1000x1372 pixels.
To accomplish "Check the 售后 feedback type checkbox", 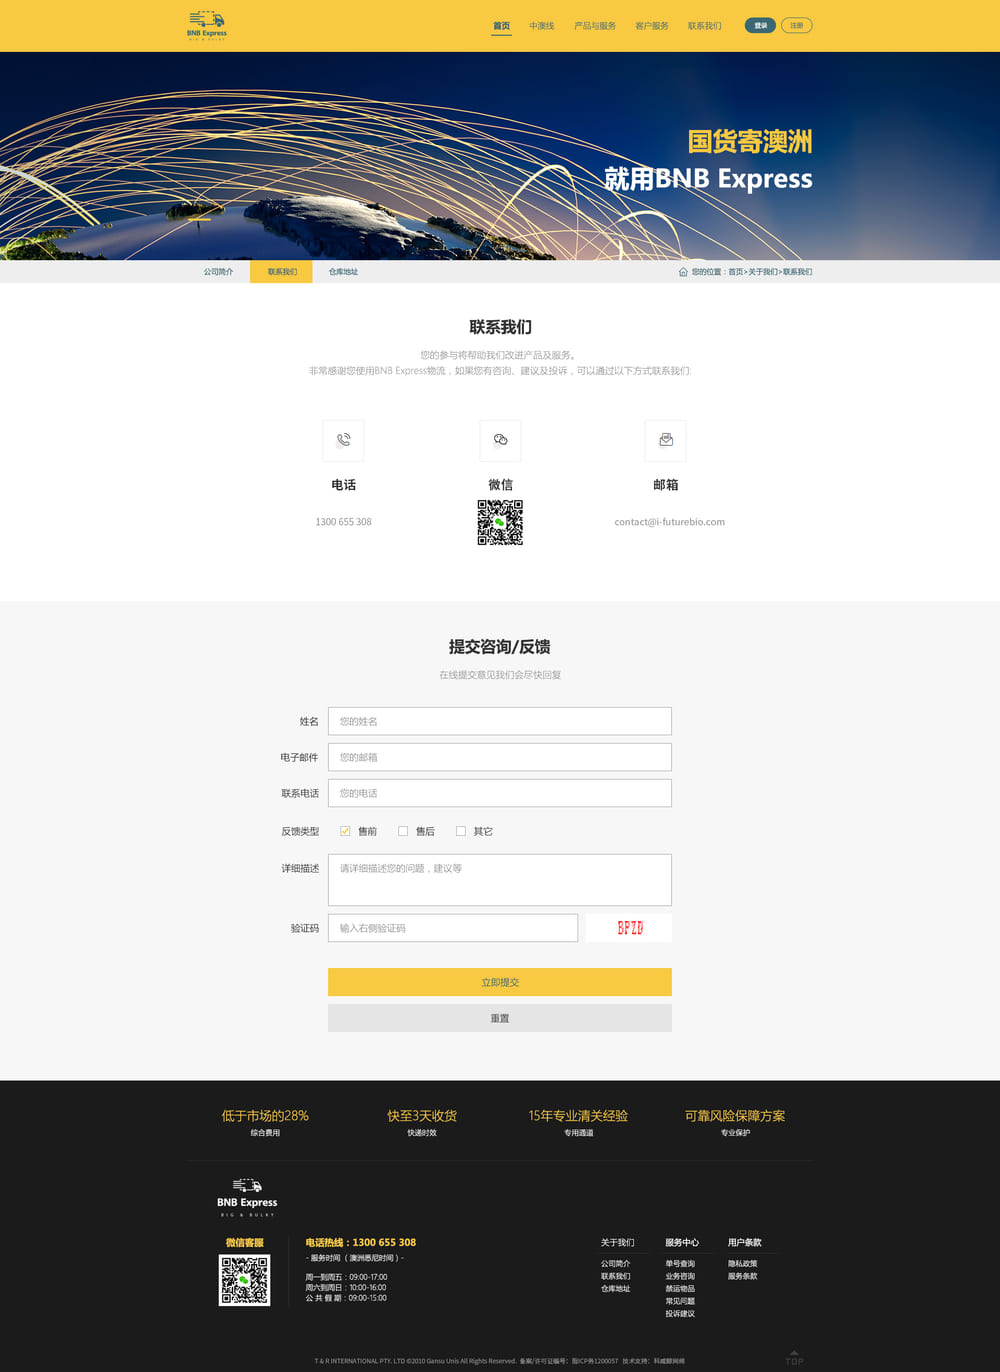I will pyautogui.click(x=403, y=831).
